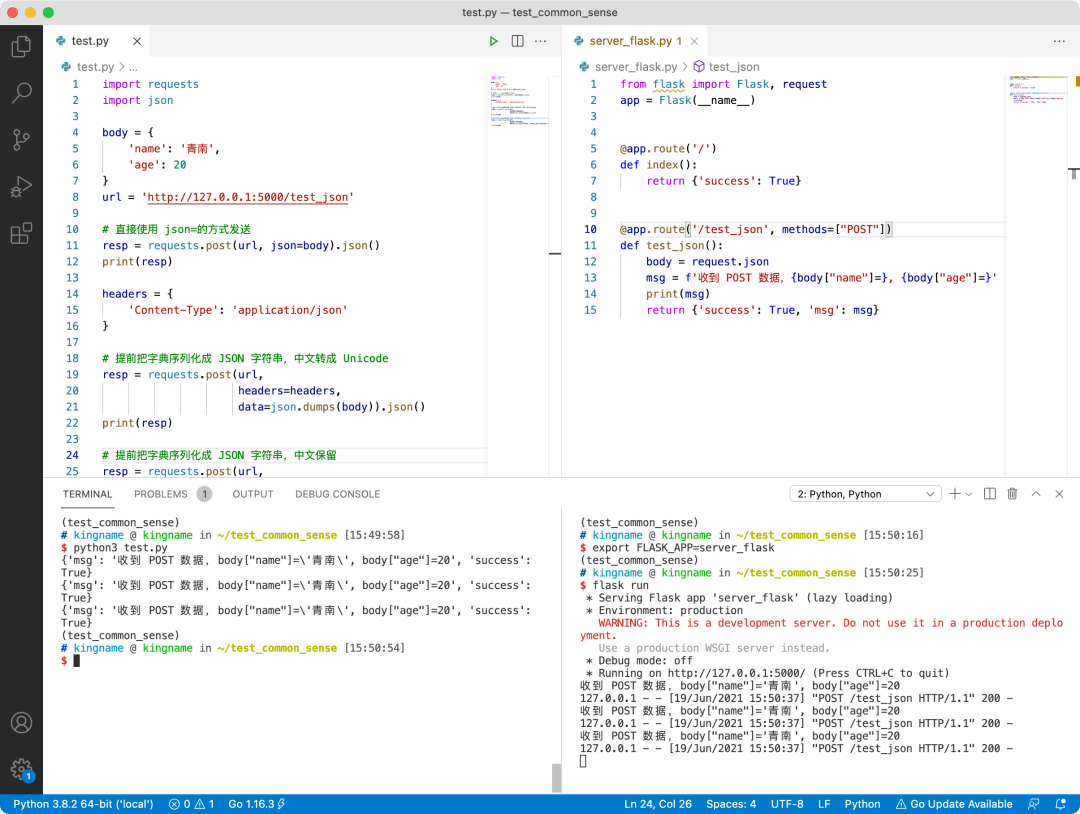Click the left terminal's vertical scrollbar
This screenshot has height=814, width=1080.
point(557,778)
